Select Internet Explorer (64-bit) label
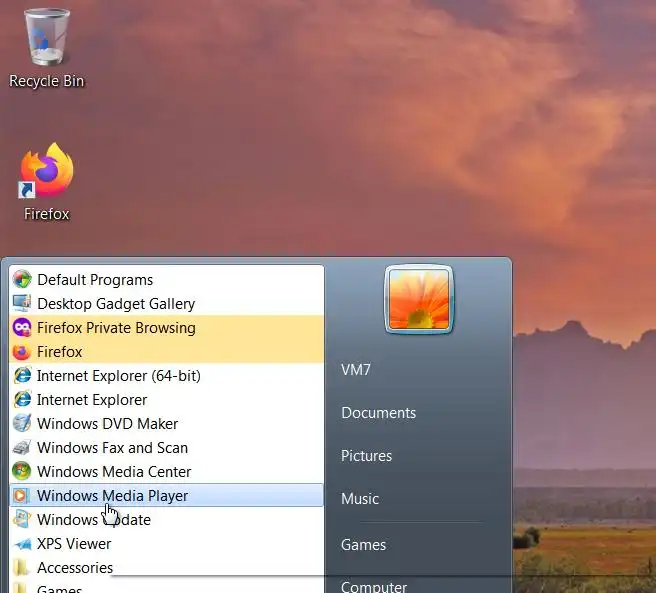This screenshot has width=656, height=593. coord(119,376)
